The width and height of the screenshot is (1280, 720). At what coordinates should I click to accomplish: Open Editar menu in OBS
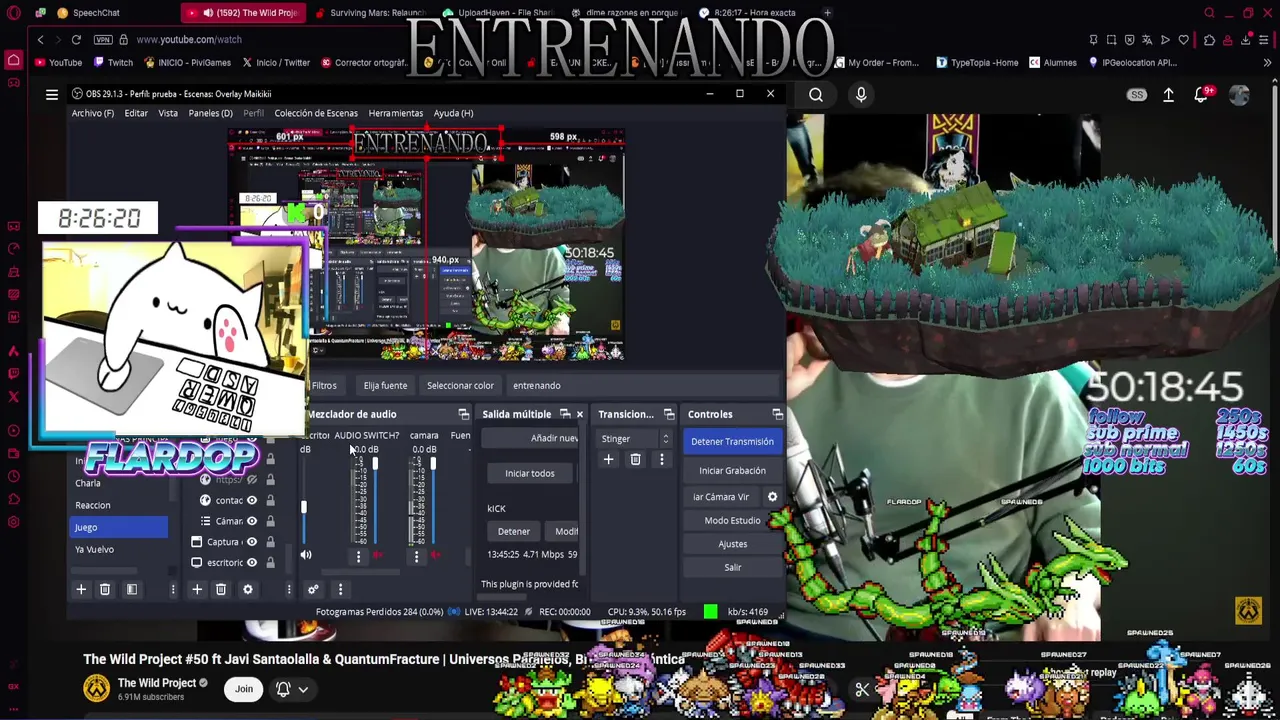coord(136,113)
